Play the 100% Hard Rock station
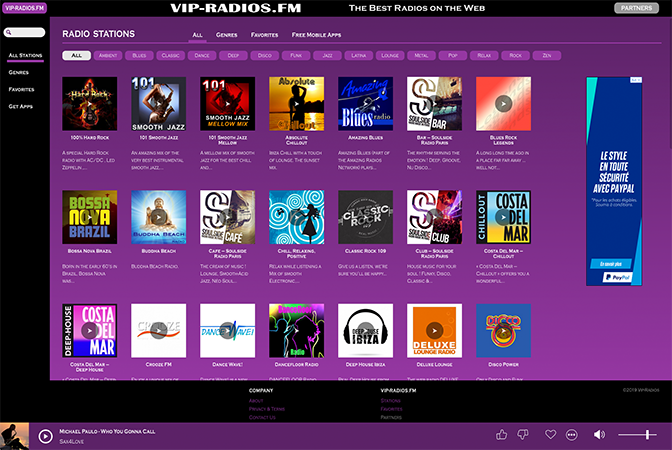The width and height of the screenshot is (672, 450). 90,104
